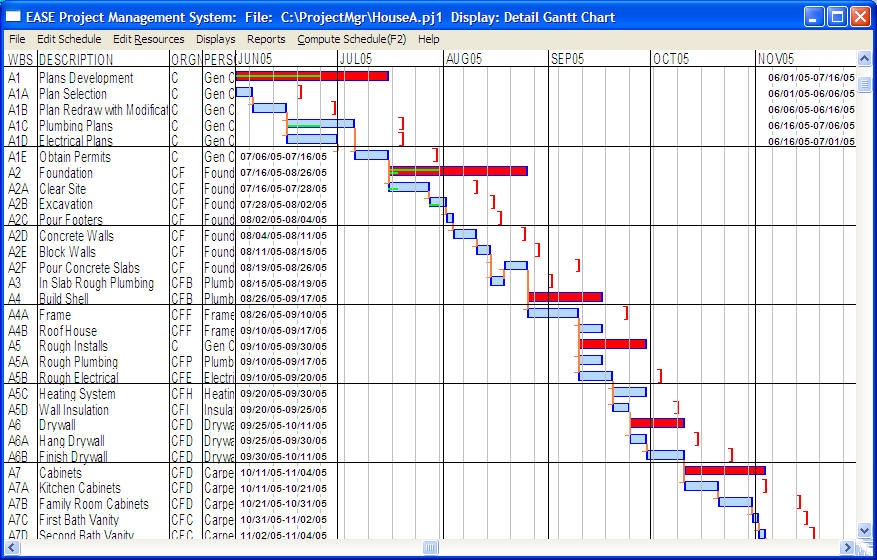Click the horizontal scrollbar left arrow
Image resolution: width=877 pixels, height=560 pixels.
pyautogui.click(x=12, y=547)
